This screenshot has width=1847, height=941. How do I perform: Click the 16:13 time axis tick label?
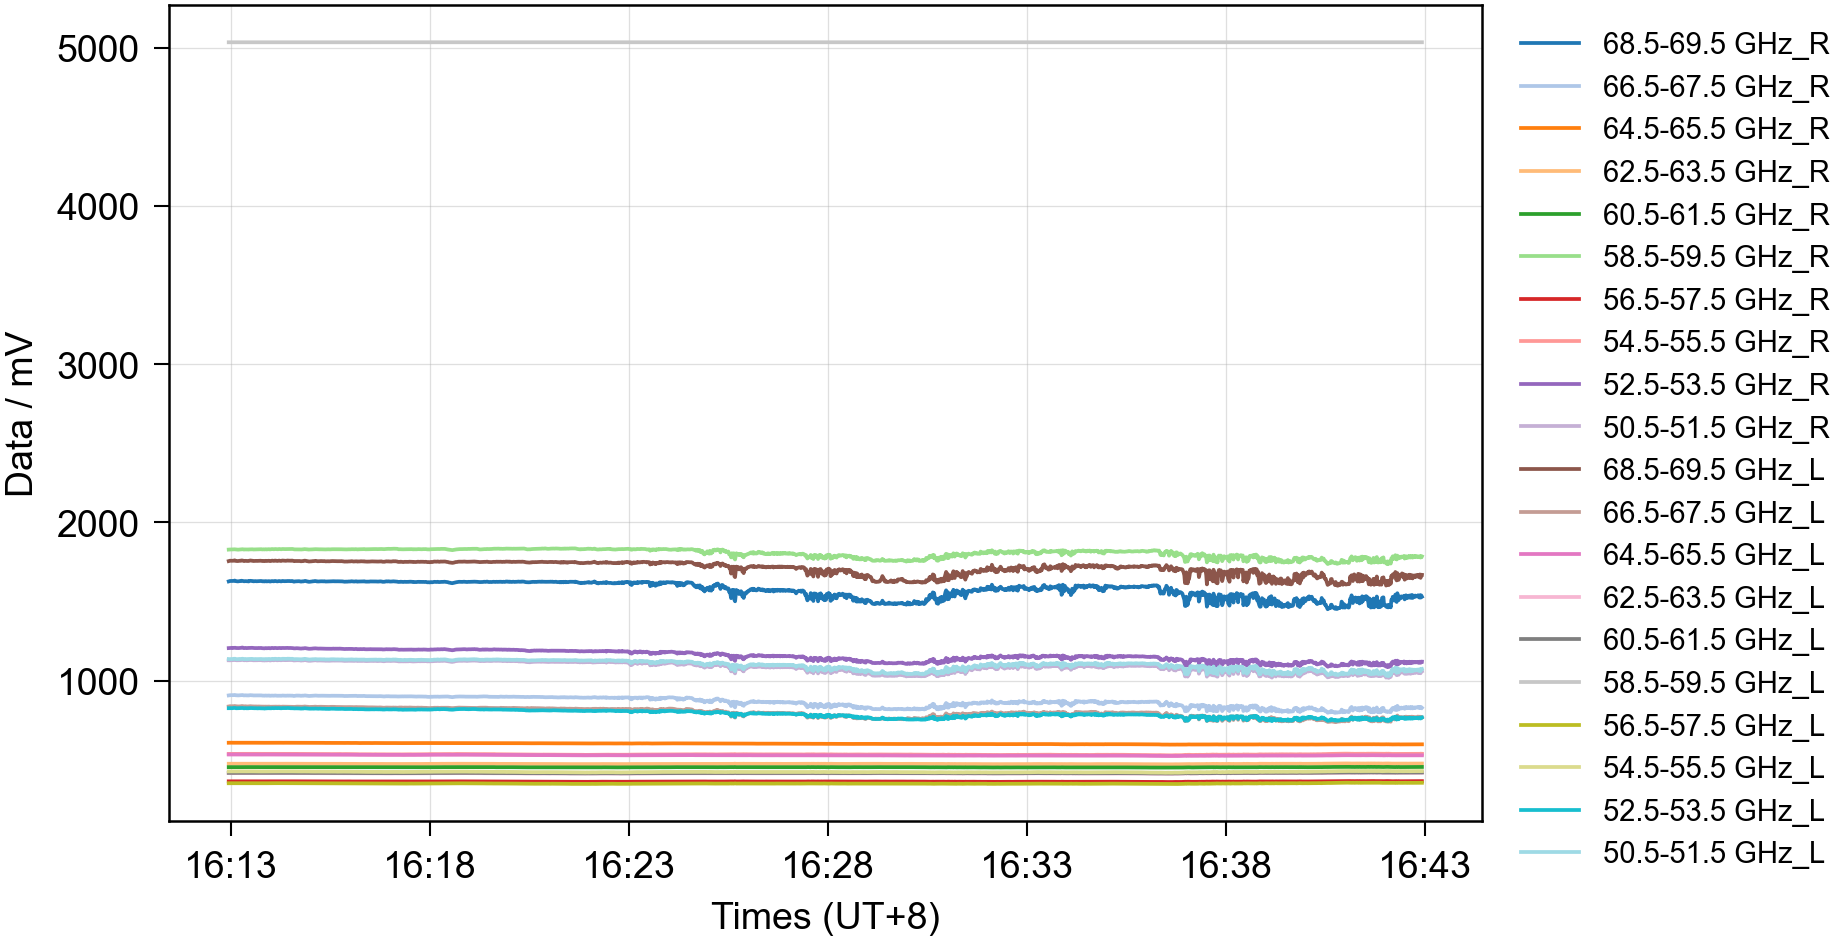click(230, 865)
